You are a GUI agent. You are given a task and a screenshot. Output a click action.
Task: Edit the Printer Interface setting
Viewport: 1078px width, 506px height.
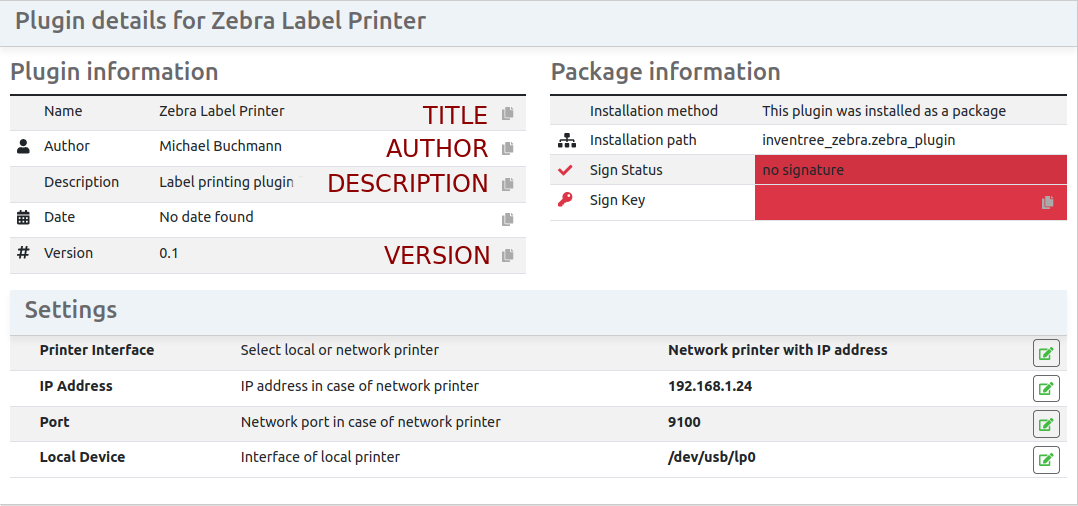(x=1046, y=353)
